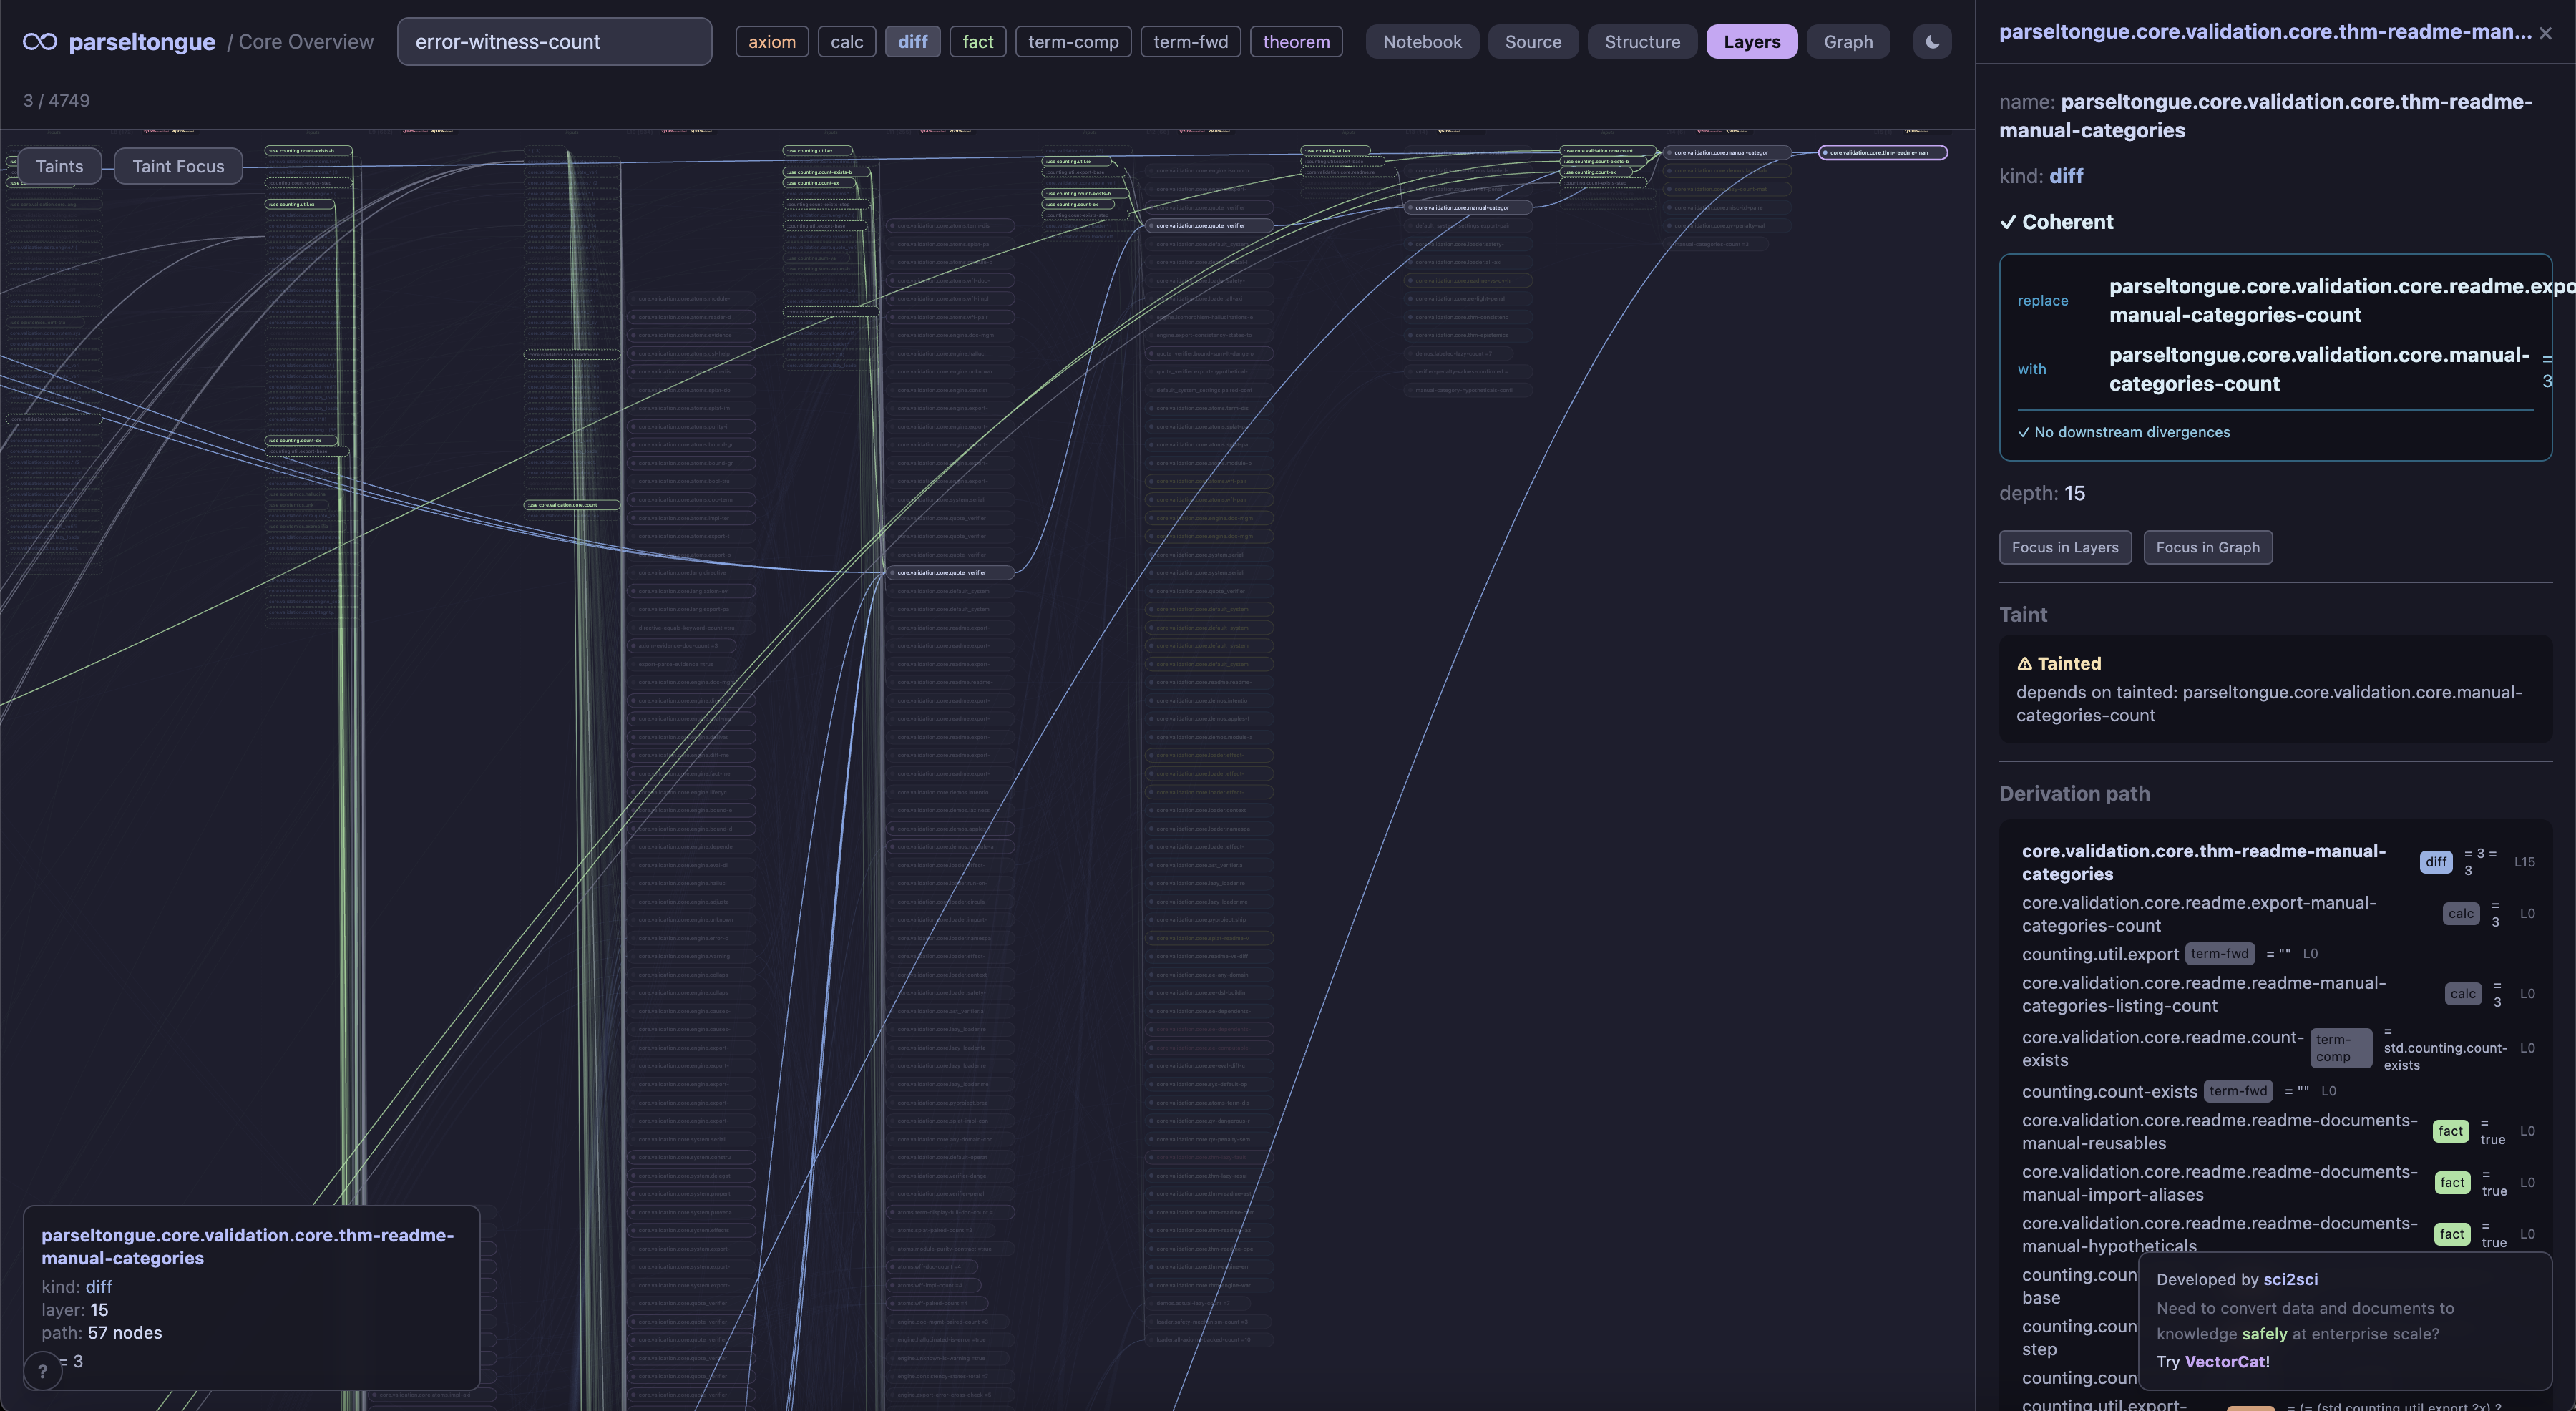The height and width of the screenshot is (1411, 2576).
Task: Enable the axiom filter chip
Action: point(771,41)
